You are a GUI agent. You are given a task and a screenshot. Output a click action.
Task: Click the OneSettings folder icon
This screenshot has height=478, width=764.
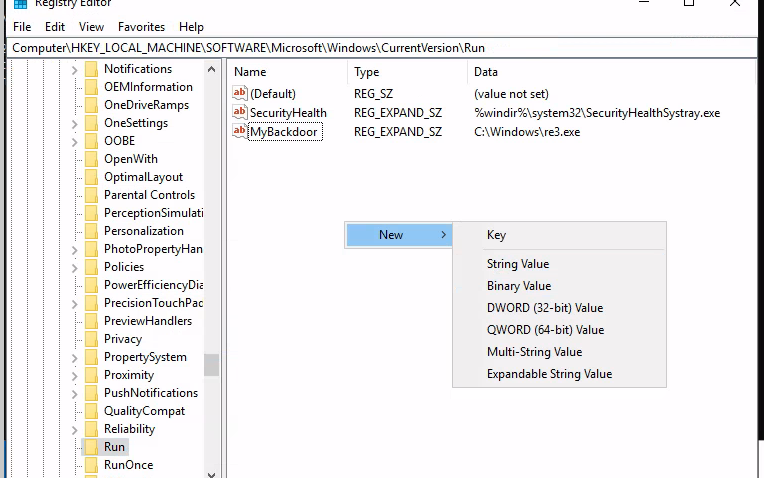click(x=91, y=123)
